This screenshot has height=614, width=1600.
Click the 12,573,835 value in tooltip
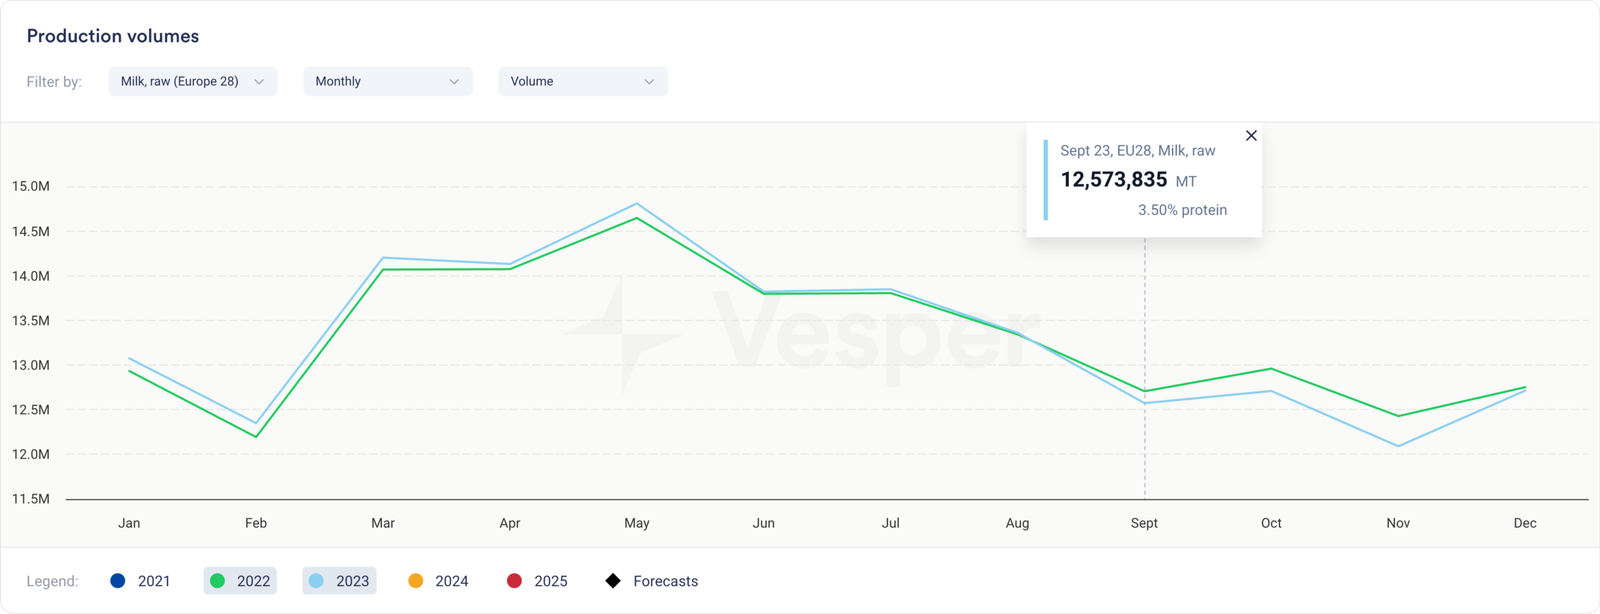(1113, 180)
